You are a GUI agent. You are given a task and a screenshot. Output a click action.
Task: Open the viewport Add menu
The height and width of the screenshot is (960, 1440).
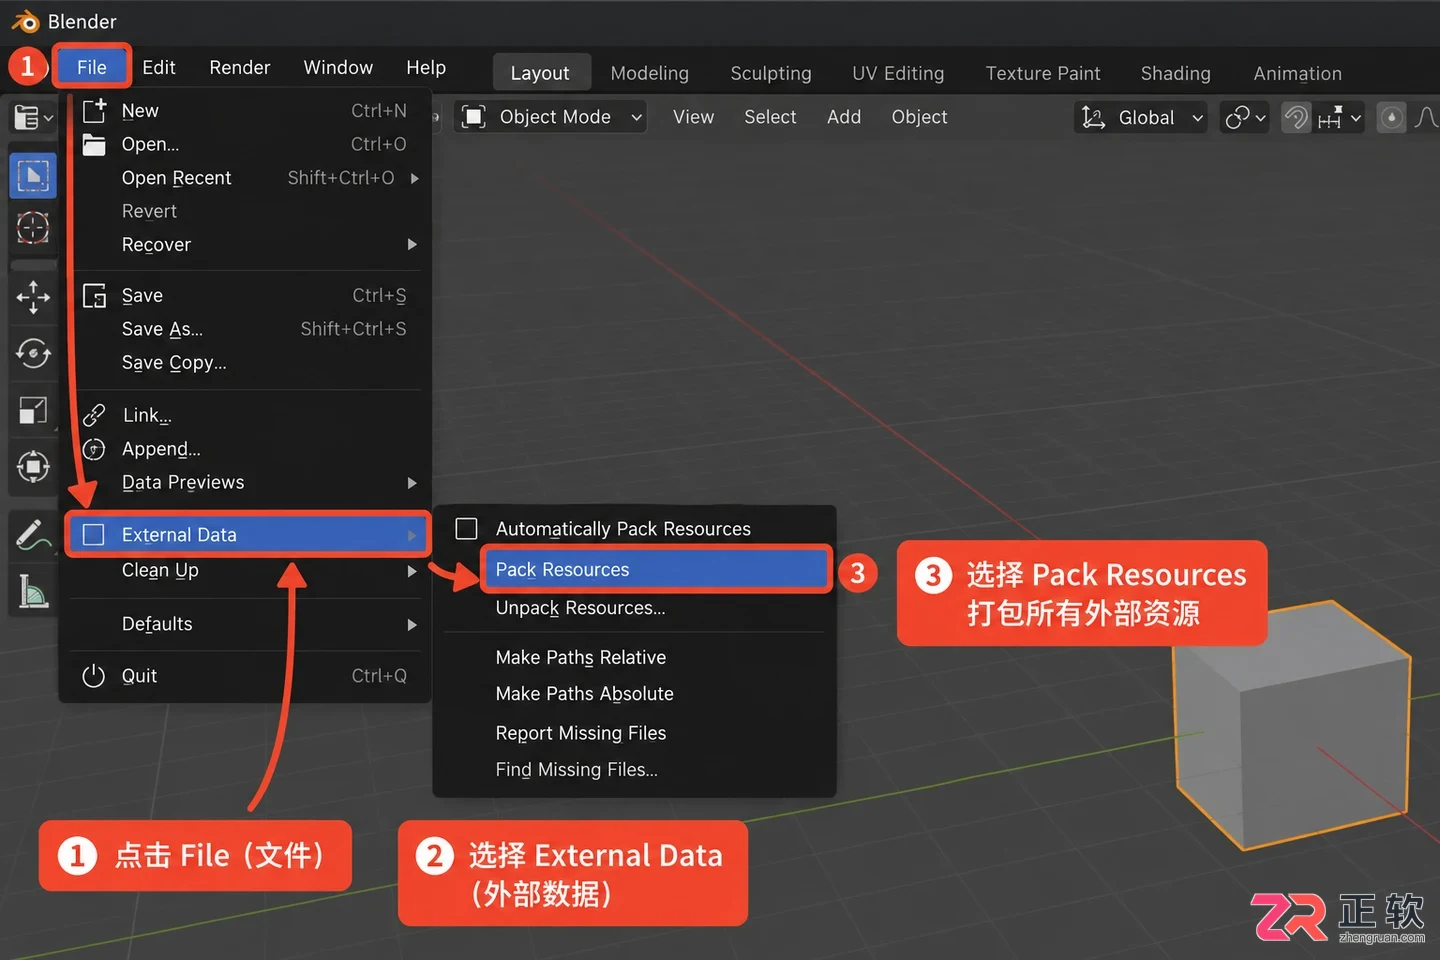click(844, 117)
